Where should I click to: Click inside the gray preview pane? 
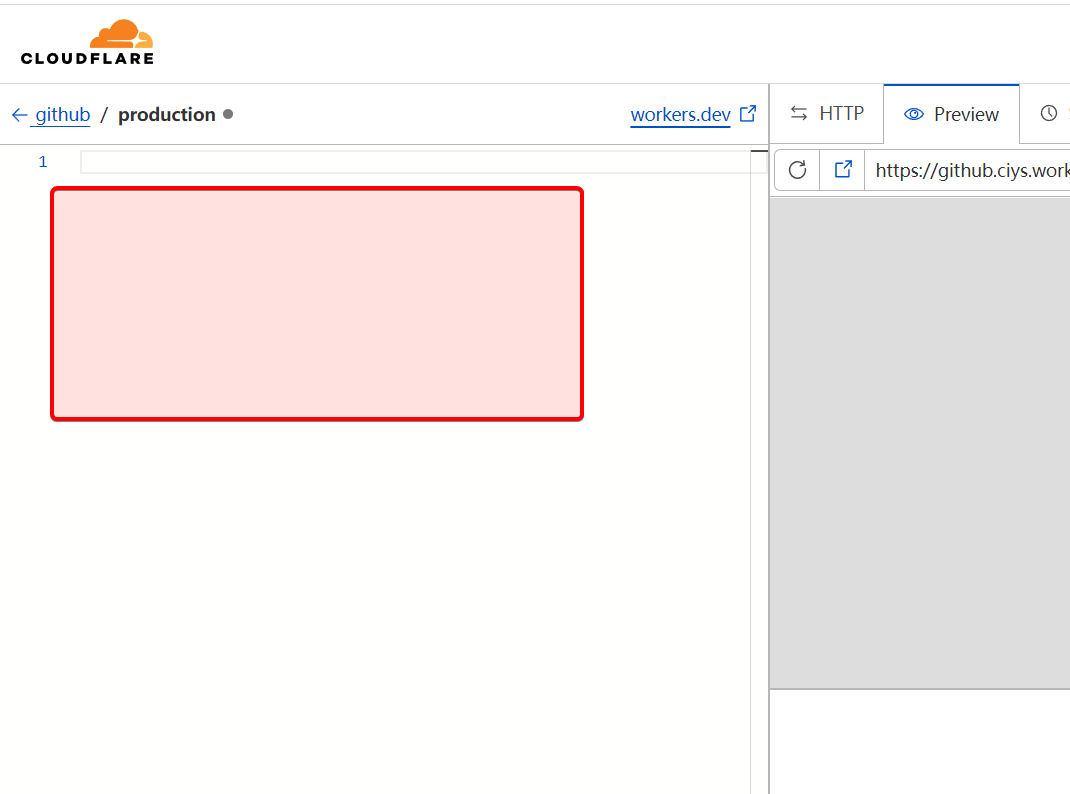pos(920,440)
